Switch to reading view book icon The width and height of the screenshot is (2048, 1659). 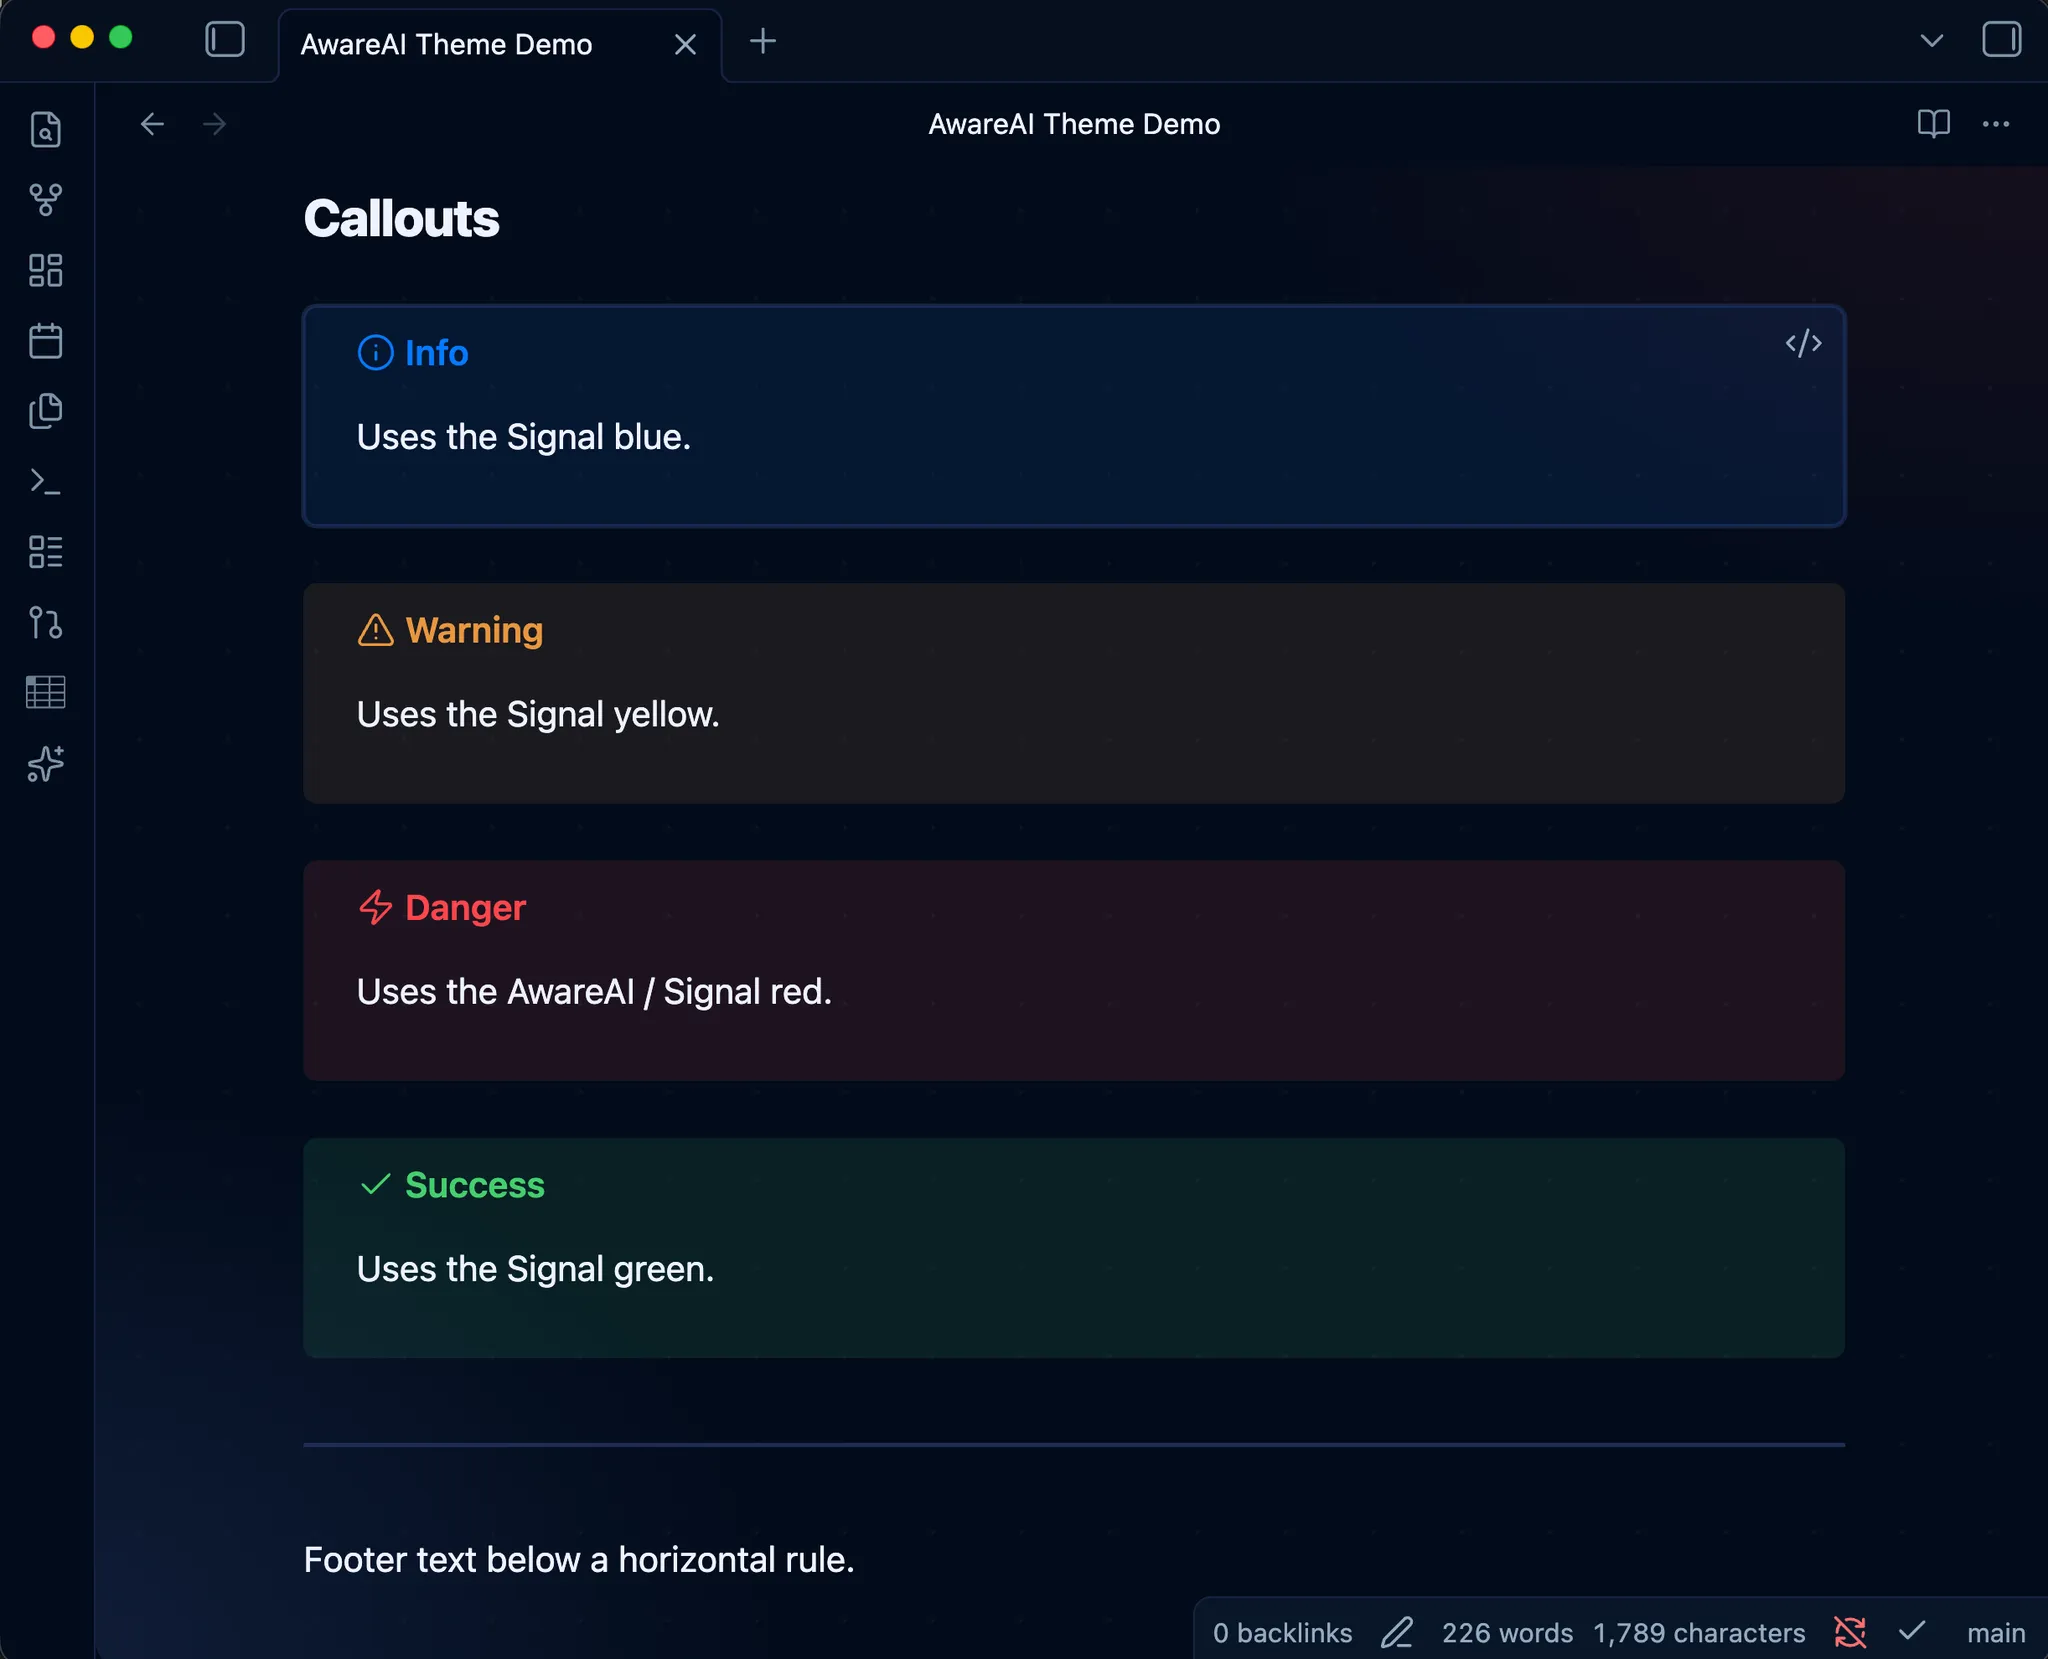point(1934,124)
